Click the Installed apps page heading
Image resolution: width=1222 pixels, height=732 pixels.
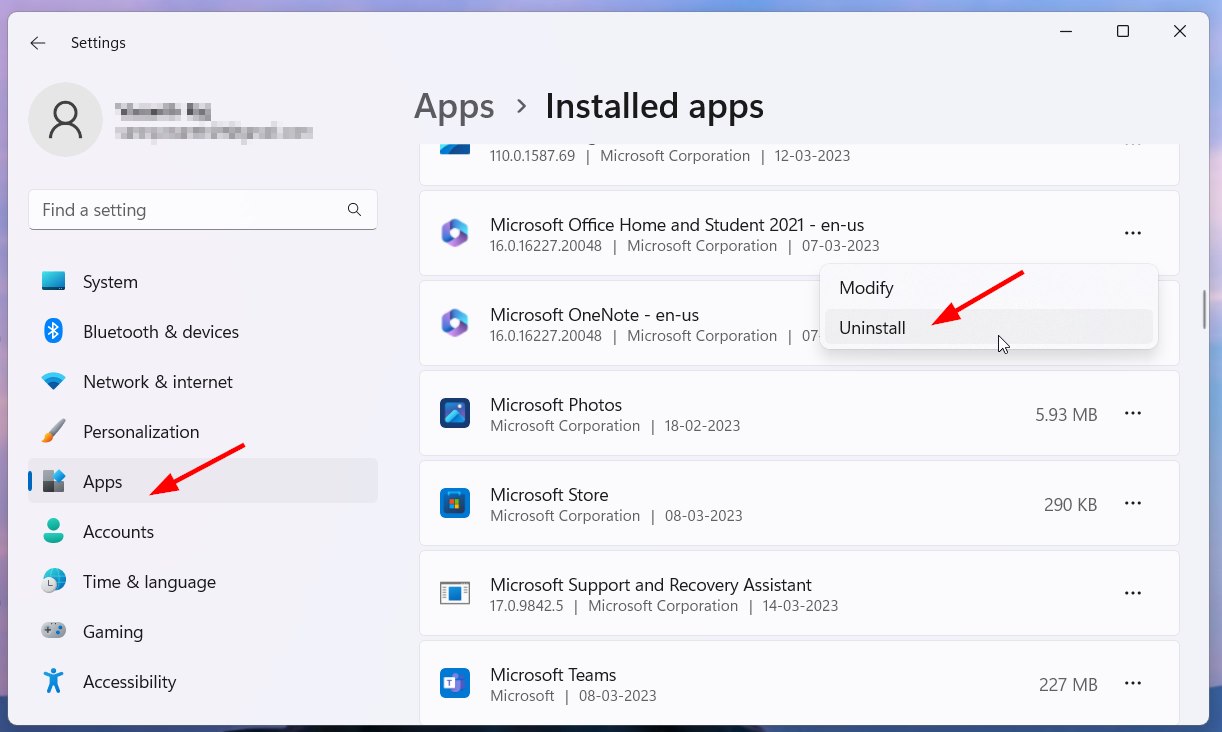[654, 107]
